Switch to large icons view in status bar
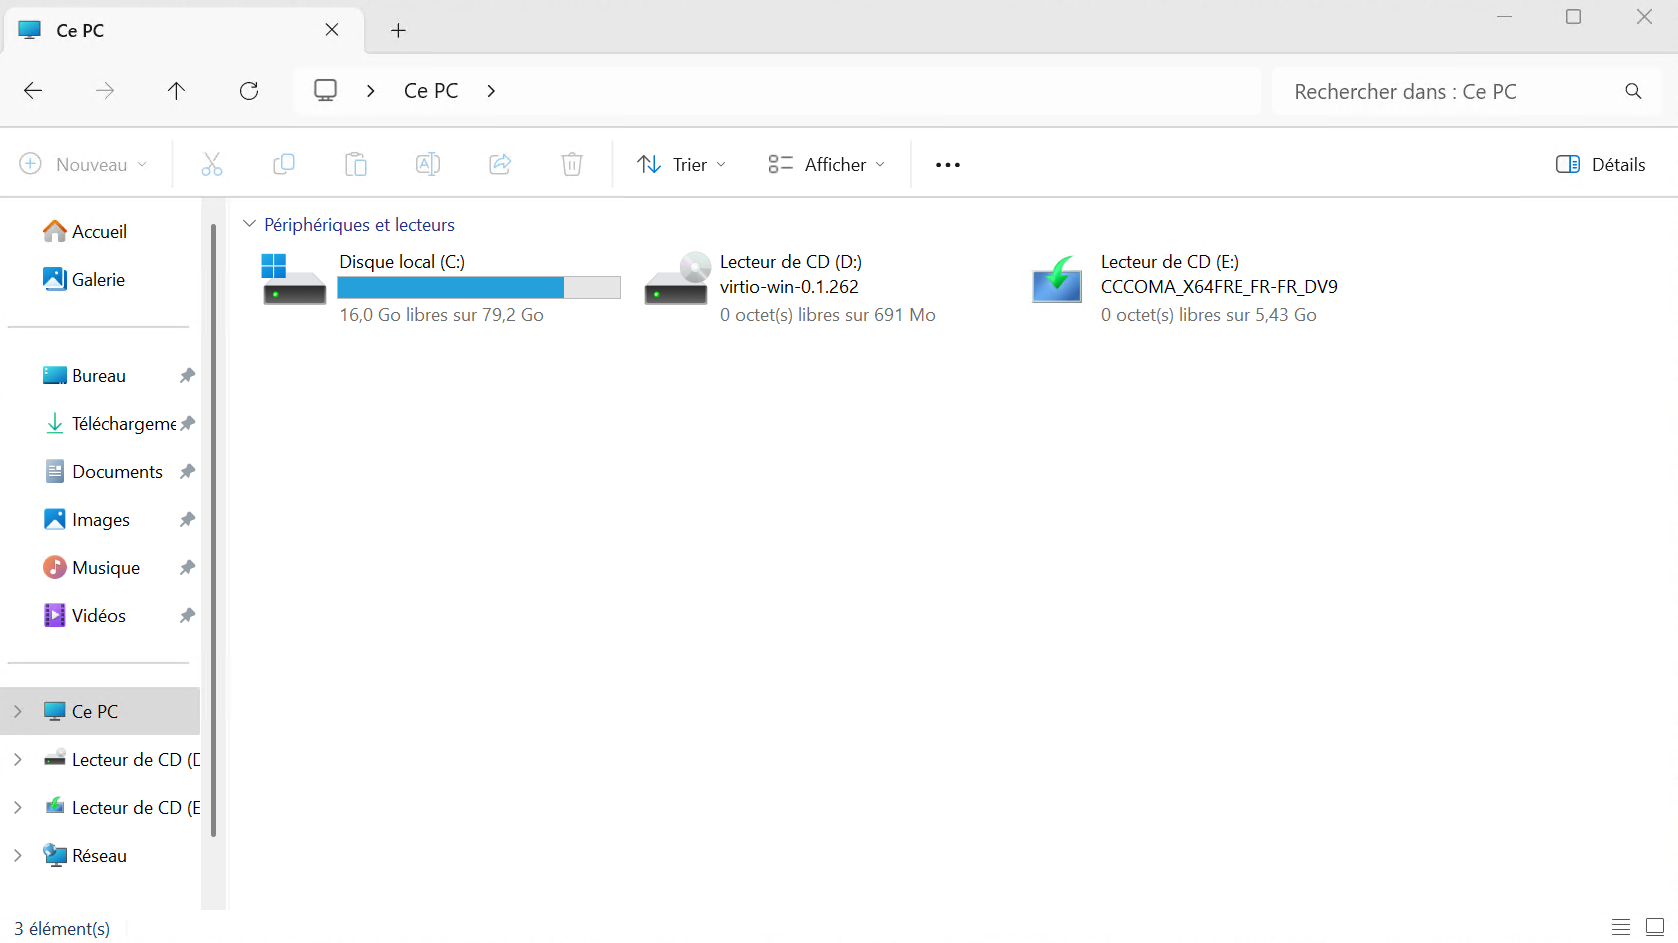 click(x=1655, y=927)
